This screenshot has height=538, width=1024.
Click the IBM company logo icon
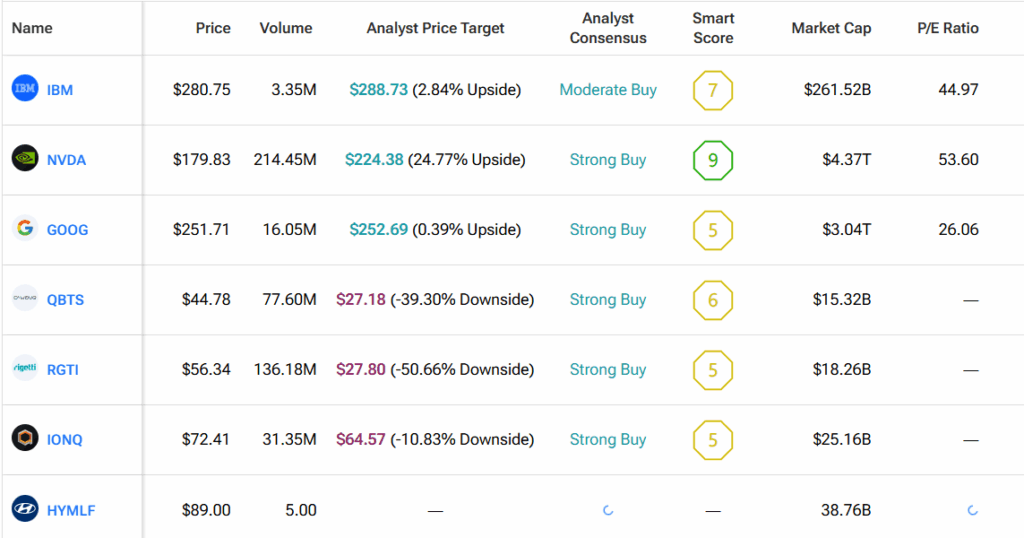[25, 90]
